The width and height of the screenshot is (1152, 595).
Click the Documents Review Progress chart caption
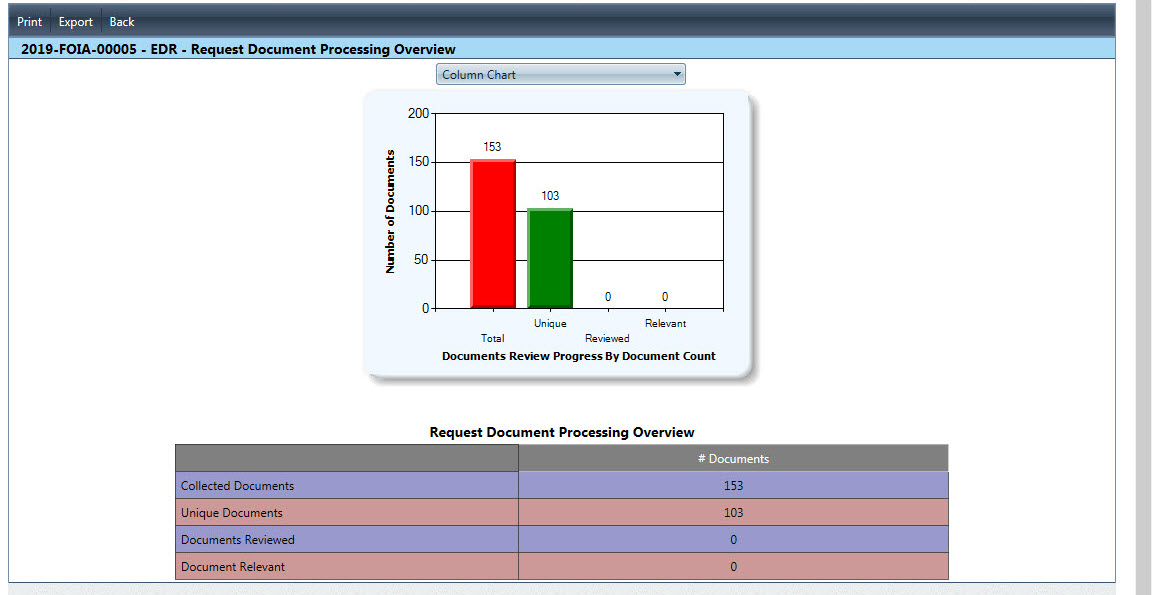pyautogui.click(x=578, y=356)
